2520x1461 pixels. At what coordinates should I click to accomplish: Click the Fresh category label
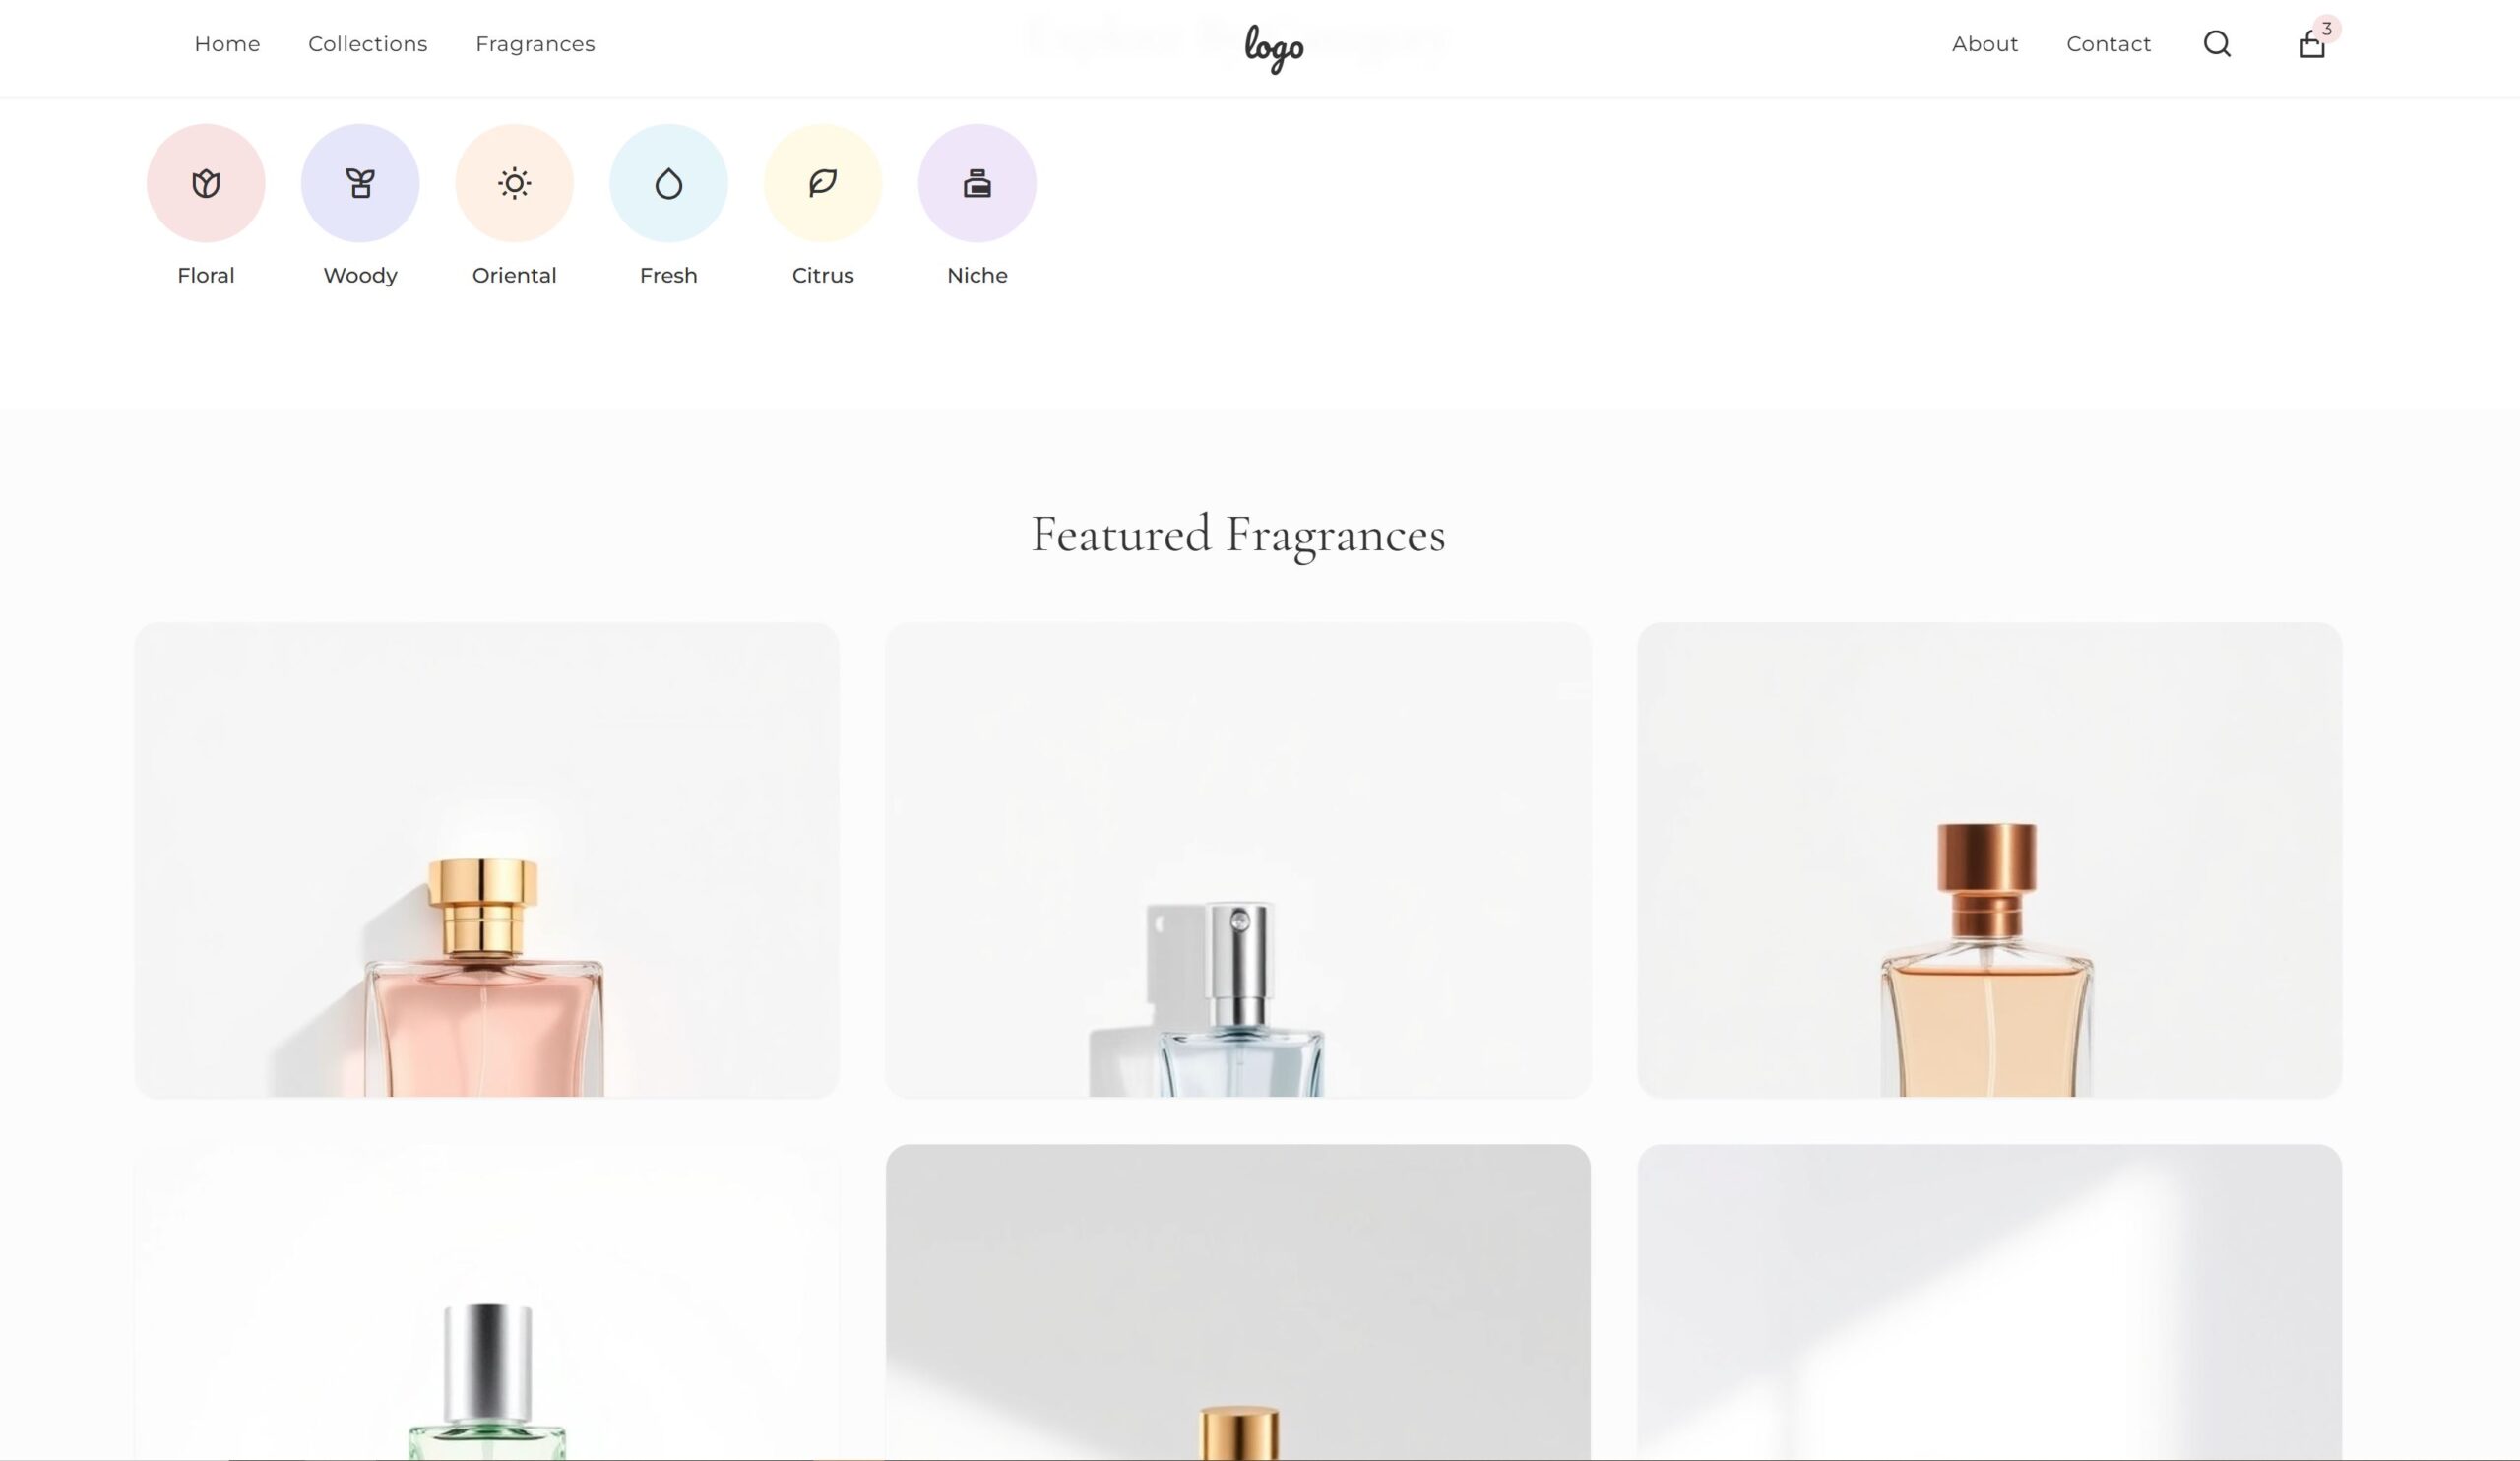pos(669,275)
